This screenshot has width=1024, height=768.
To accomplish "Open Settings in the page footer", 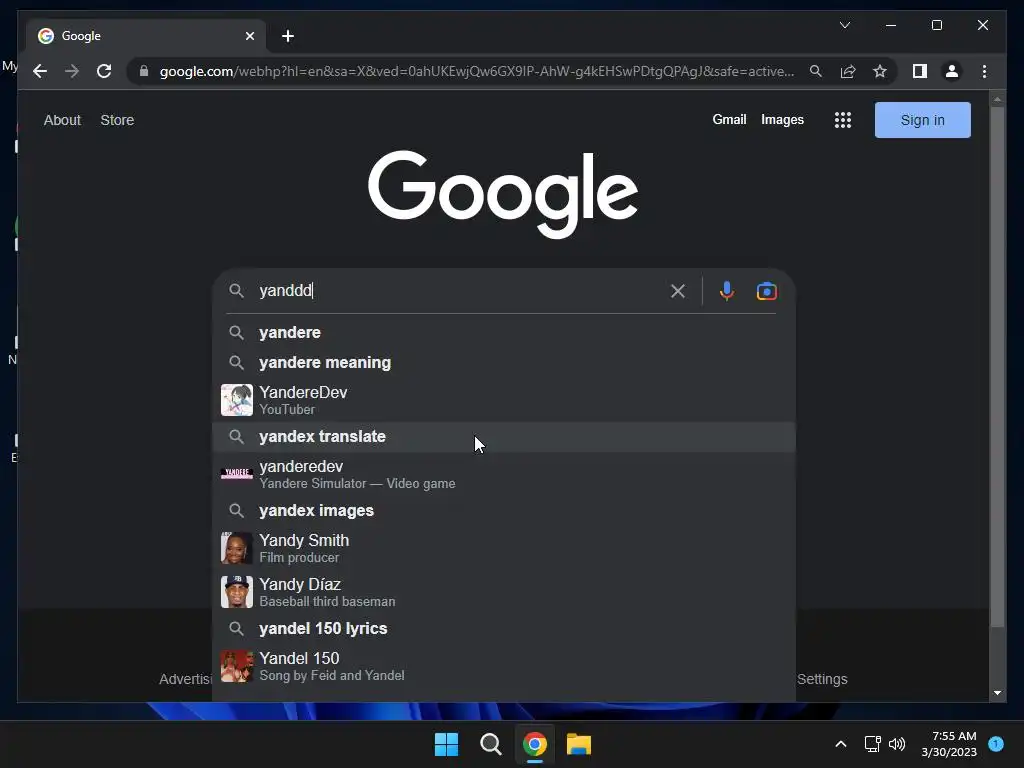I will click(822, 679).
